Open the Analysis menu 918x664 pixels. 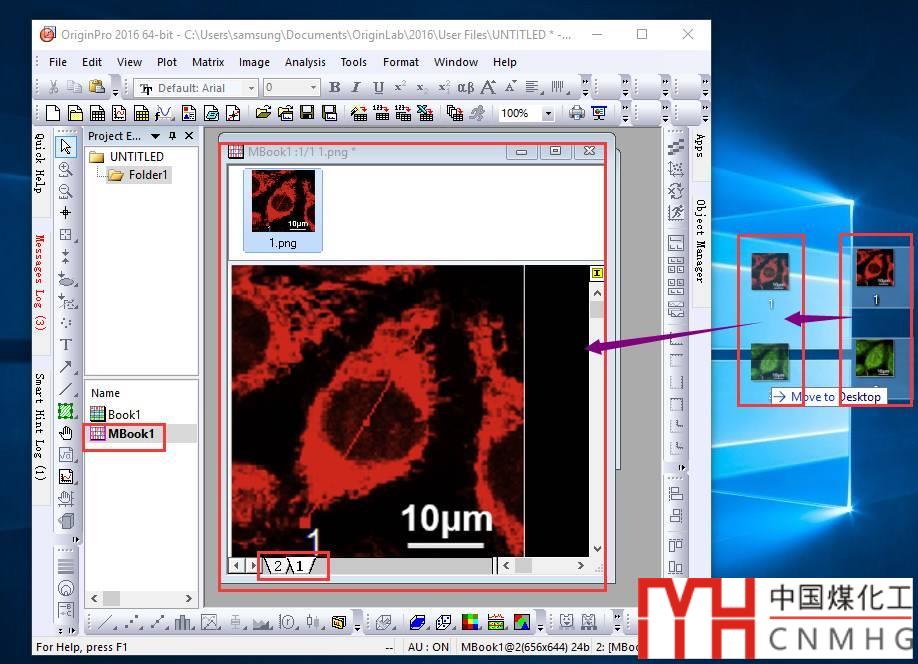[x=305, y=62]
